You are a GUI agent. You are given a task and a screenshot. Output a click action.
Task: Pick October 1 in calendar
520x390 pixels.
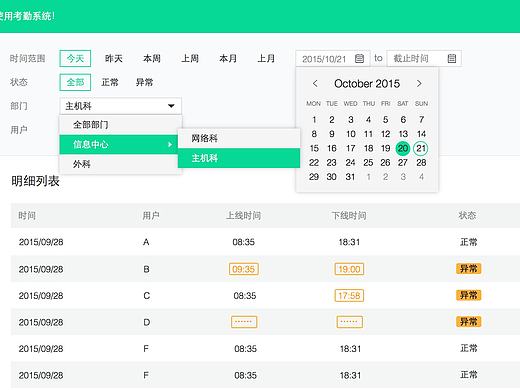coord(314,119)
